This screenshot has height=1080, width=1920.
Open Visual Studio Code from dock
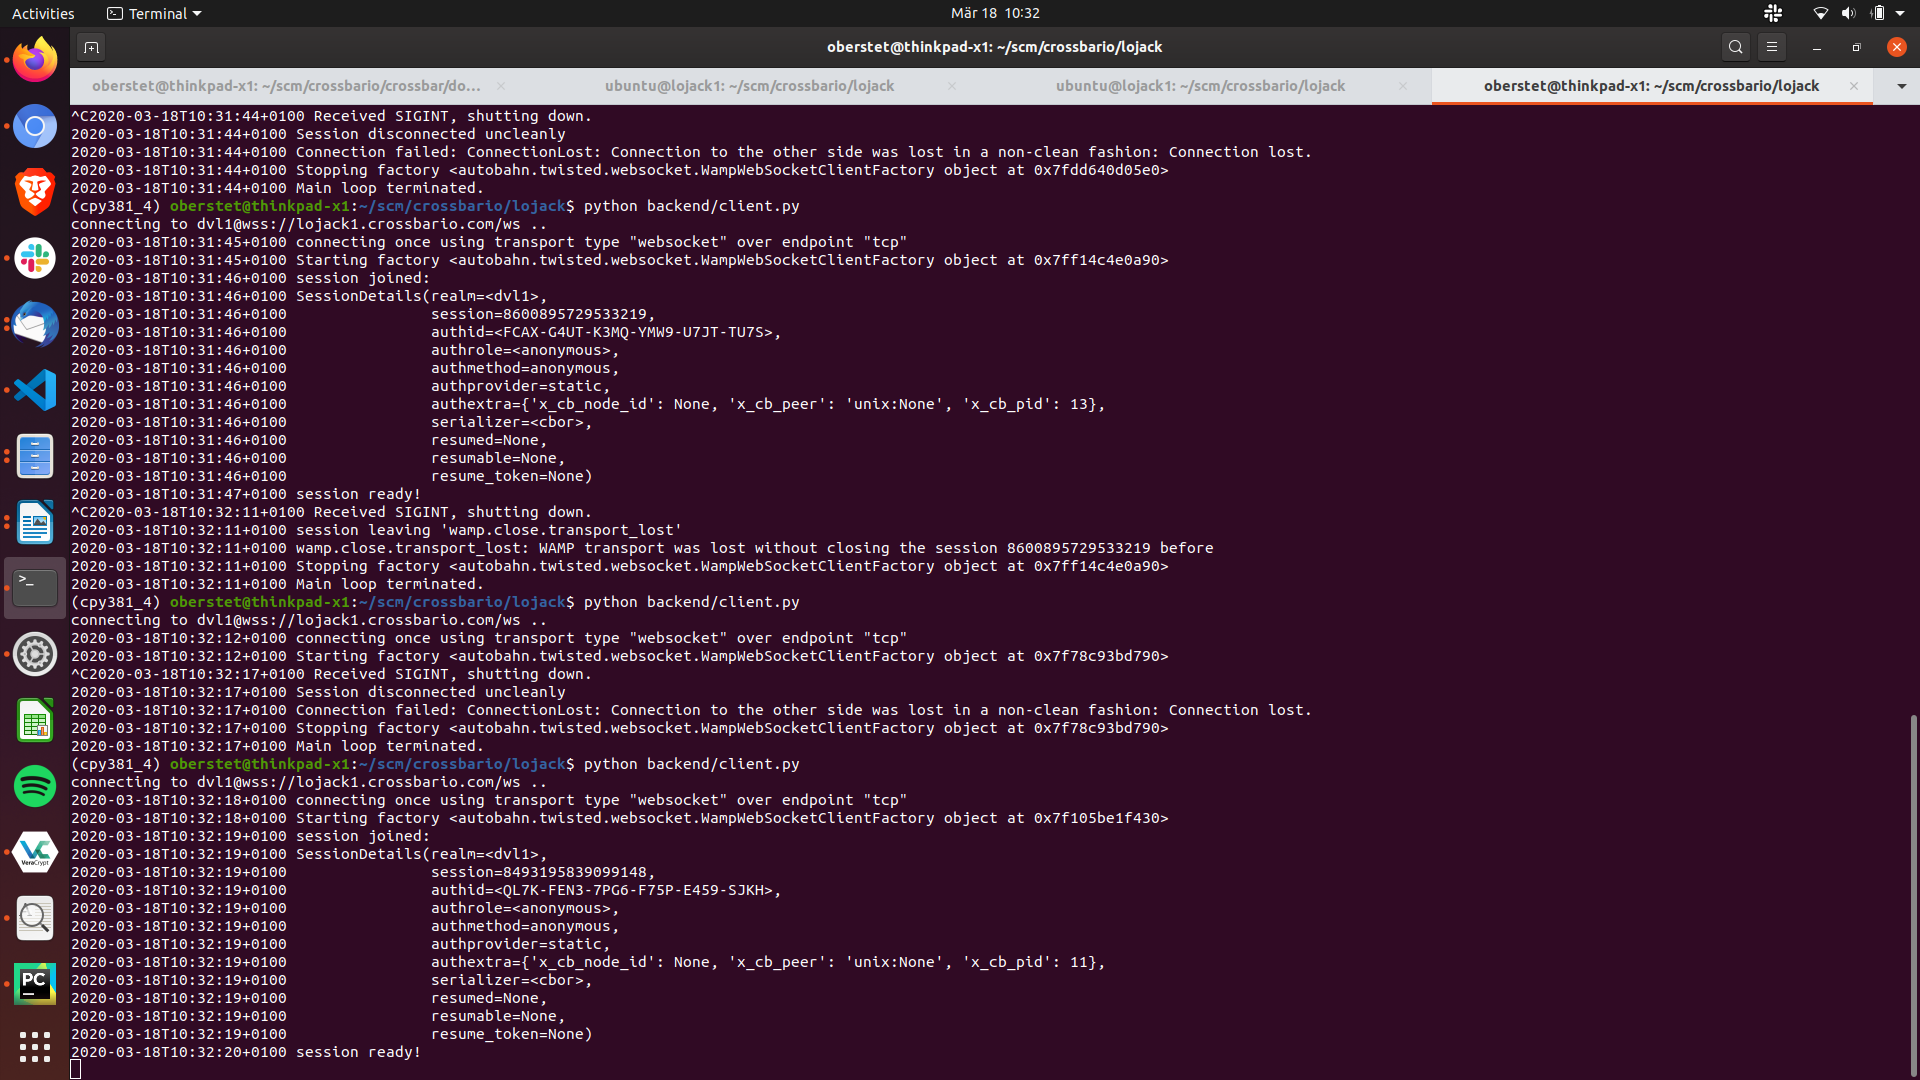[x=35, y=390]
